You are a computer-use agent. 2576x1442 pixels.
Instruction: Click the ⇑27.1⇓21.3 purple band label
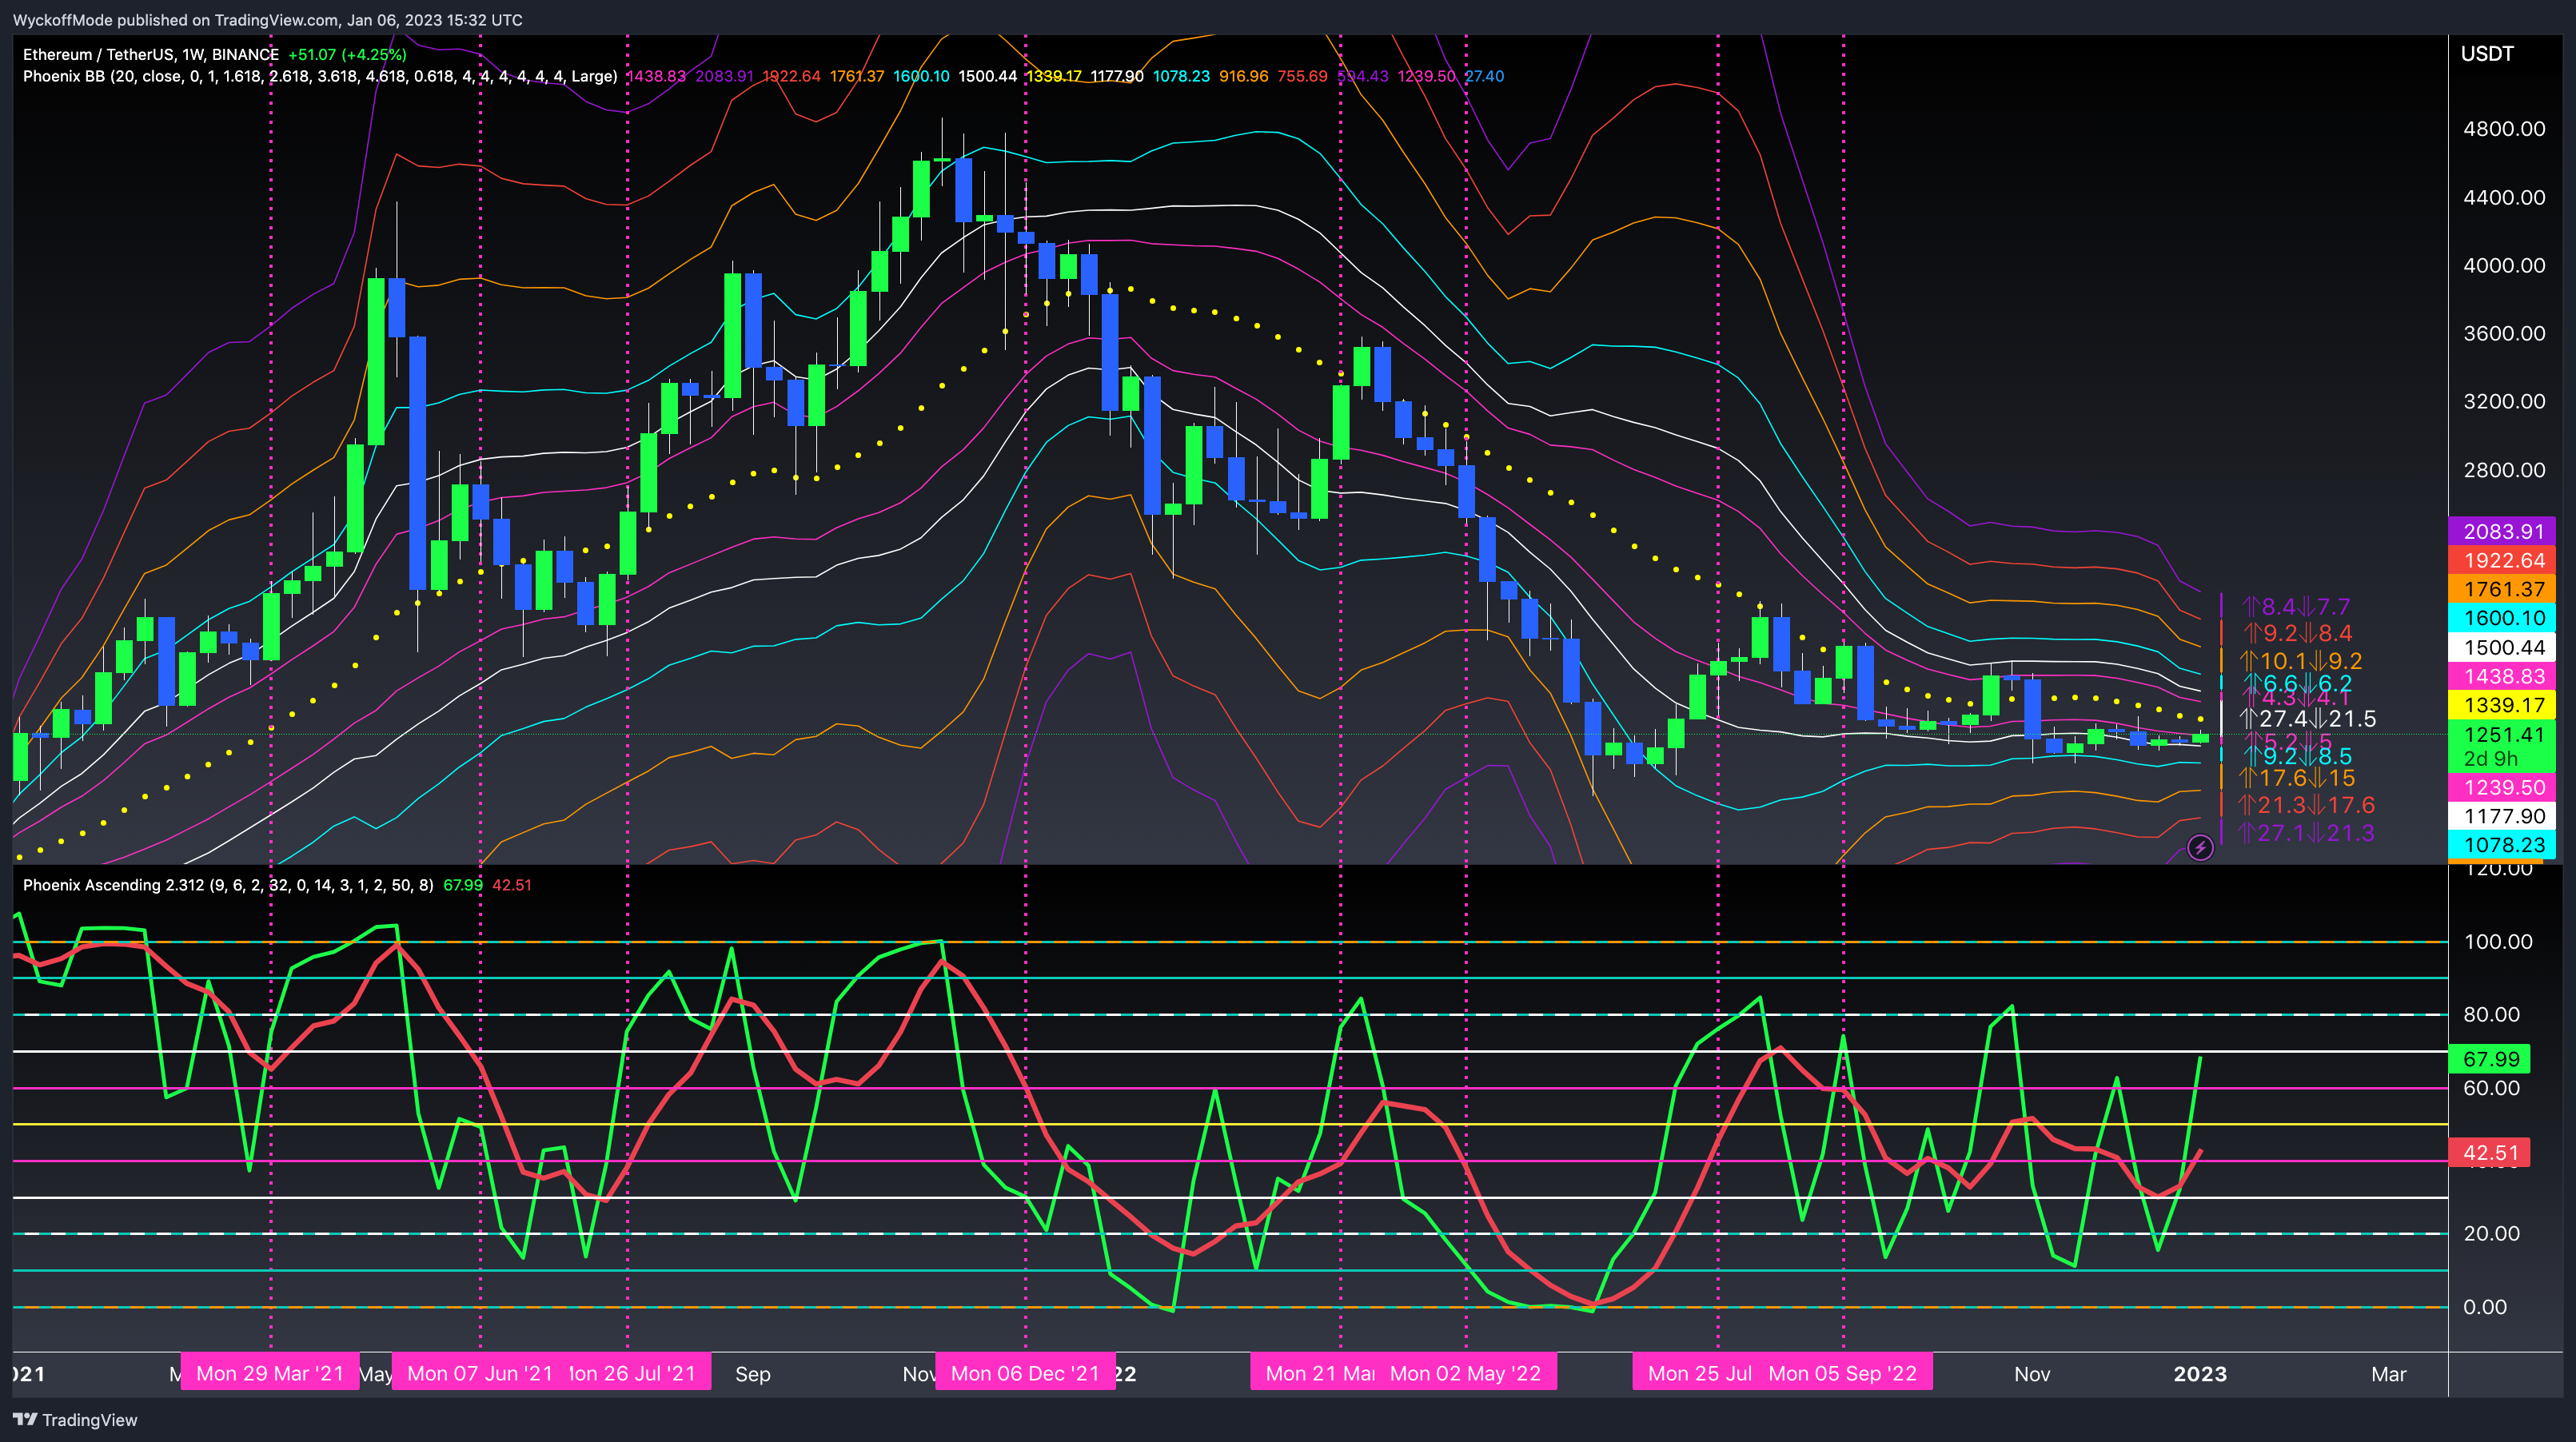pyautogui.click(x=2306, y=833)
